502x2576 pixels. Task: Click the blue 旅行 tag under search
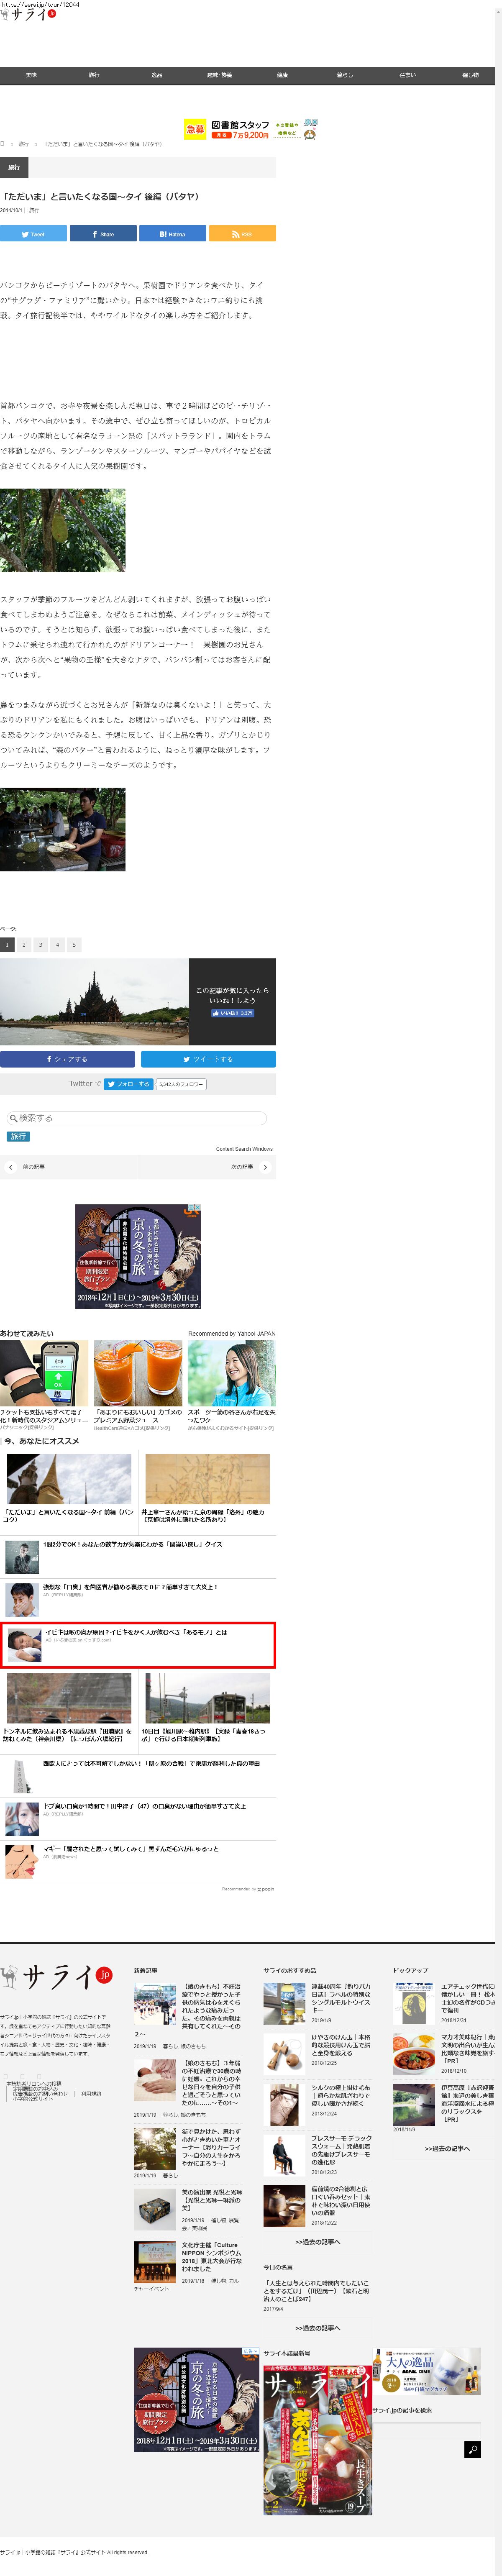pos(18,1137)
